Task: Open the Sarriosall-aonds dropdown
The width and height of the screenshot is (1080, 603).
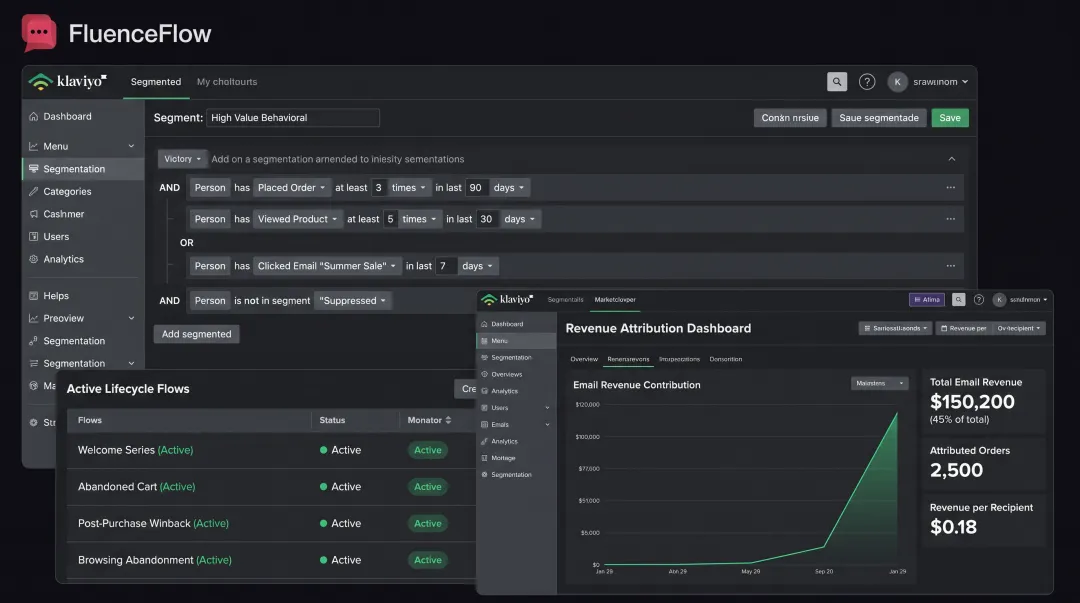Action: click(895, 329)
